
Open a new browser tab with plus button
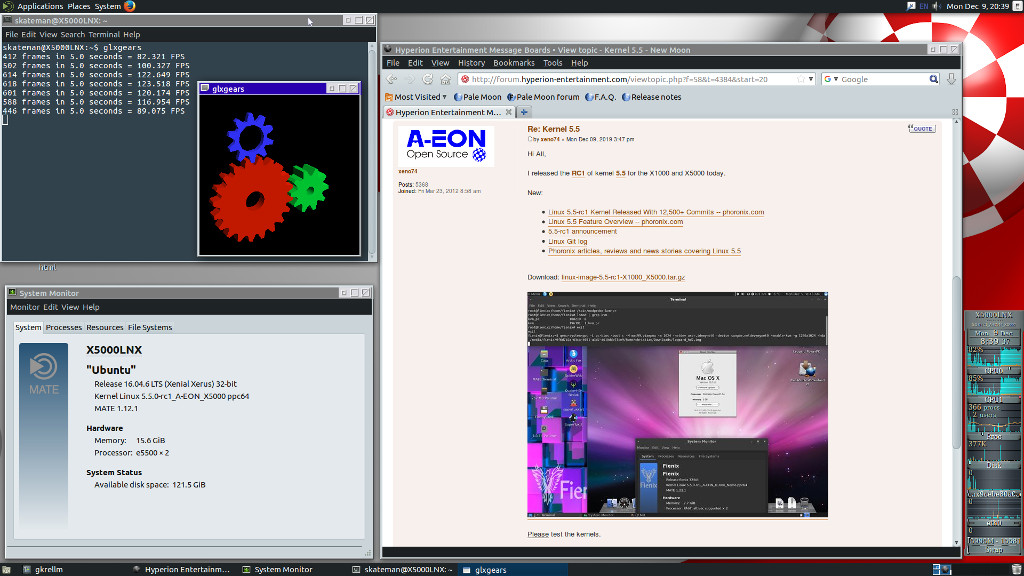pyautogui.click(x=524, y=112)
